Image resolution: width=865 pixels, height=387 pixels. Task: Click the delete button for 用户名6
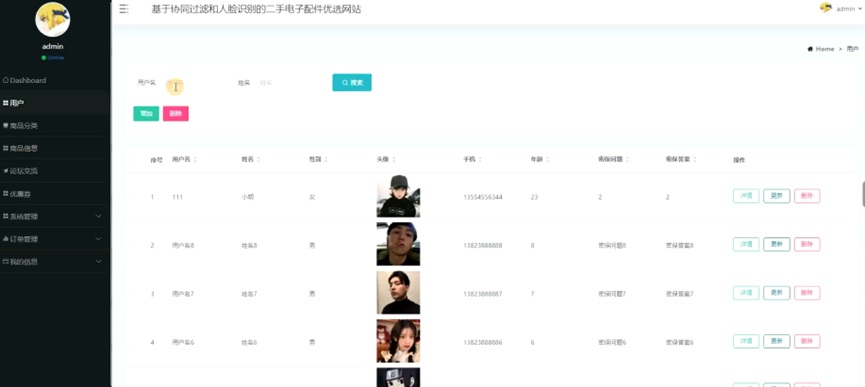[807, 342]
